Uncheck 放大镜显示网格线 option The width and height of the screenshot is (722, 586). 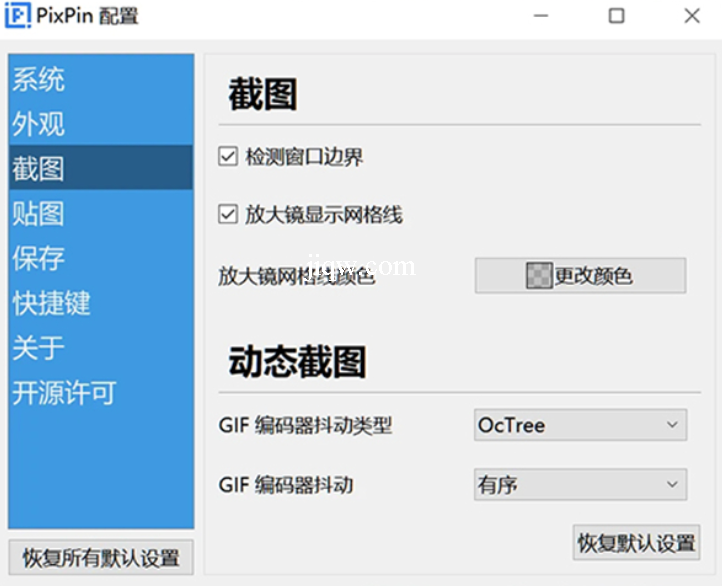tap(228, 214)
